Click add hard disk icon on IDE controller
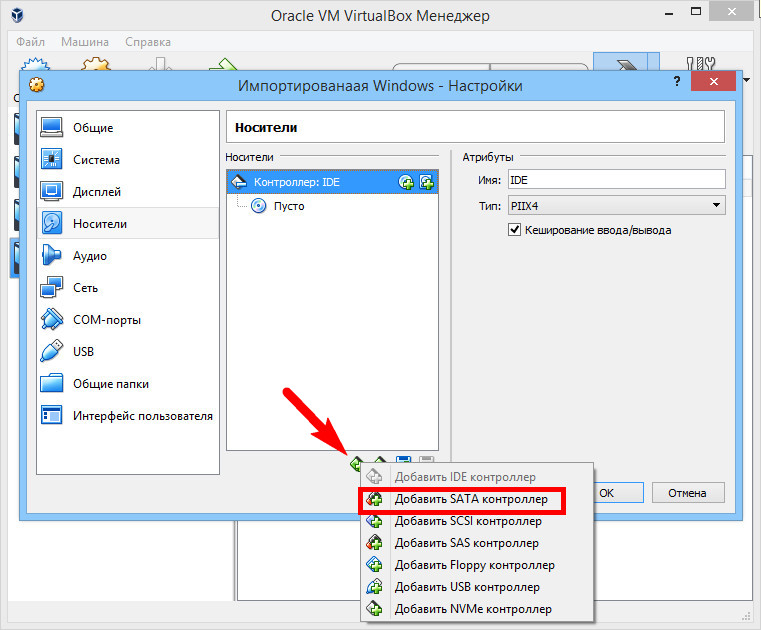 [427, 182]
